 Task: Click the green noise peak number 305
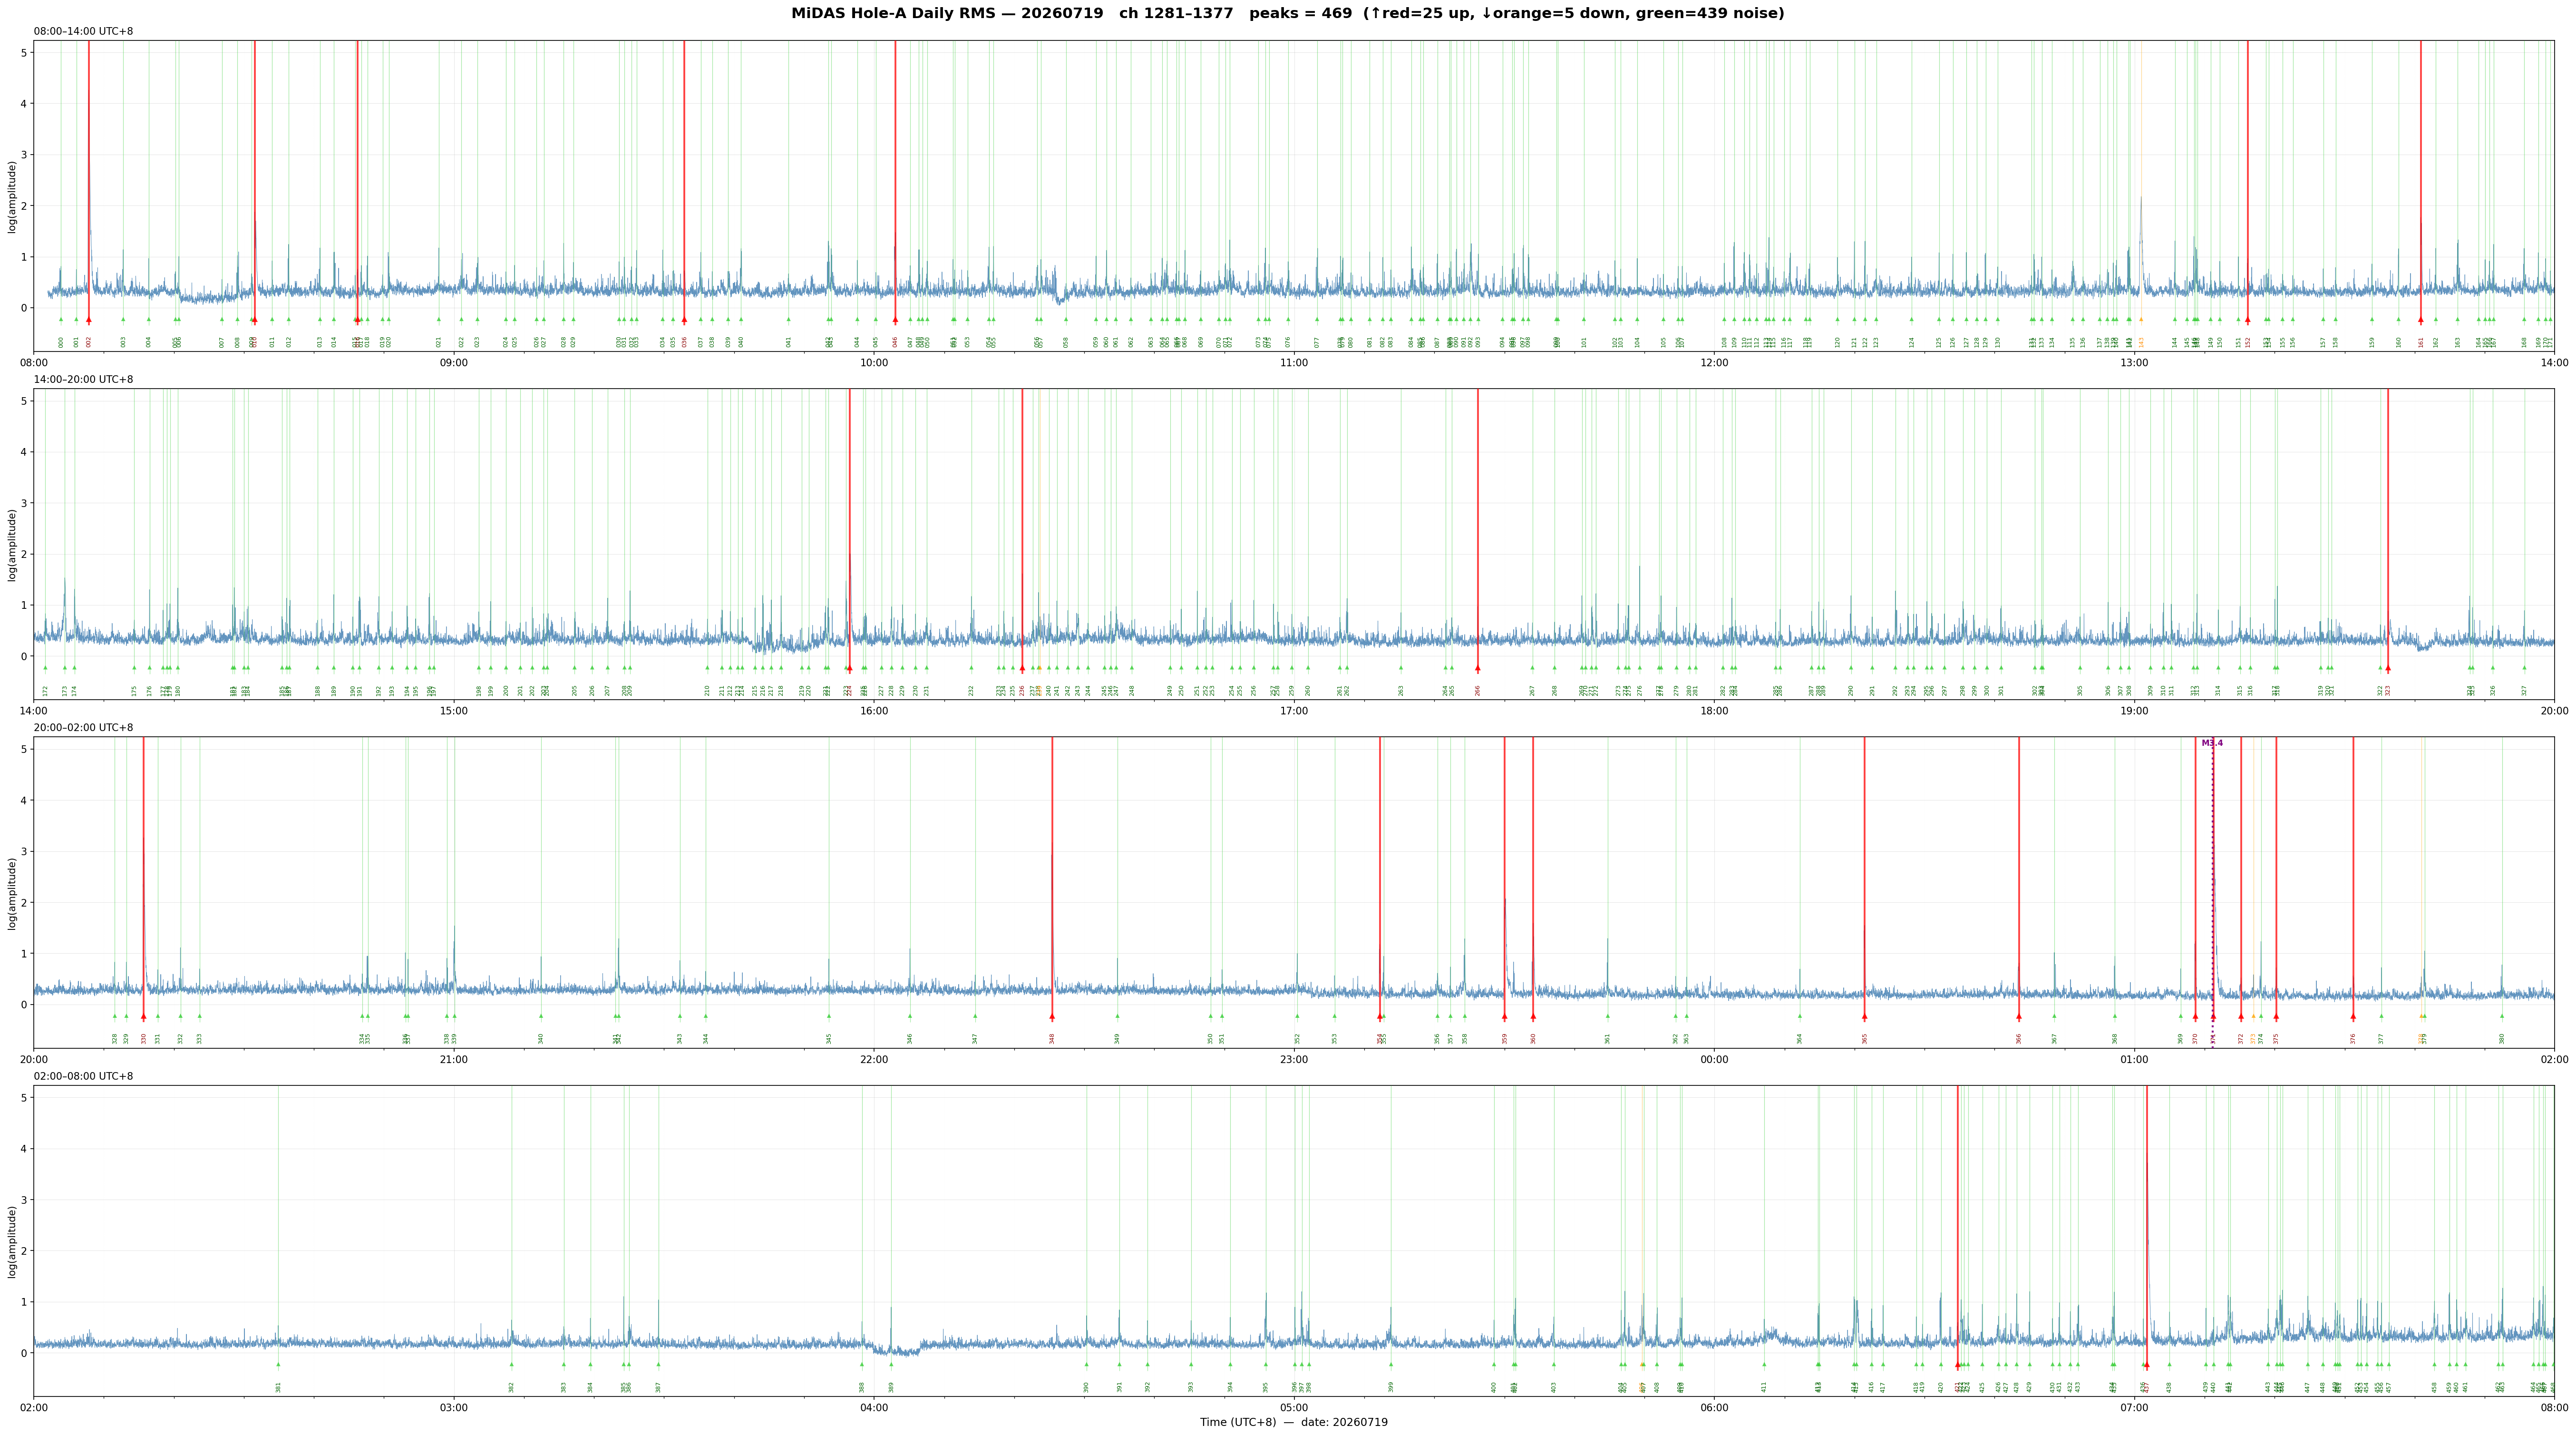(2080, 690)
